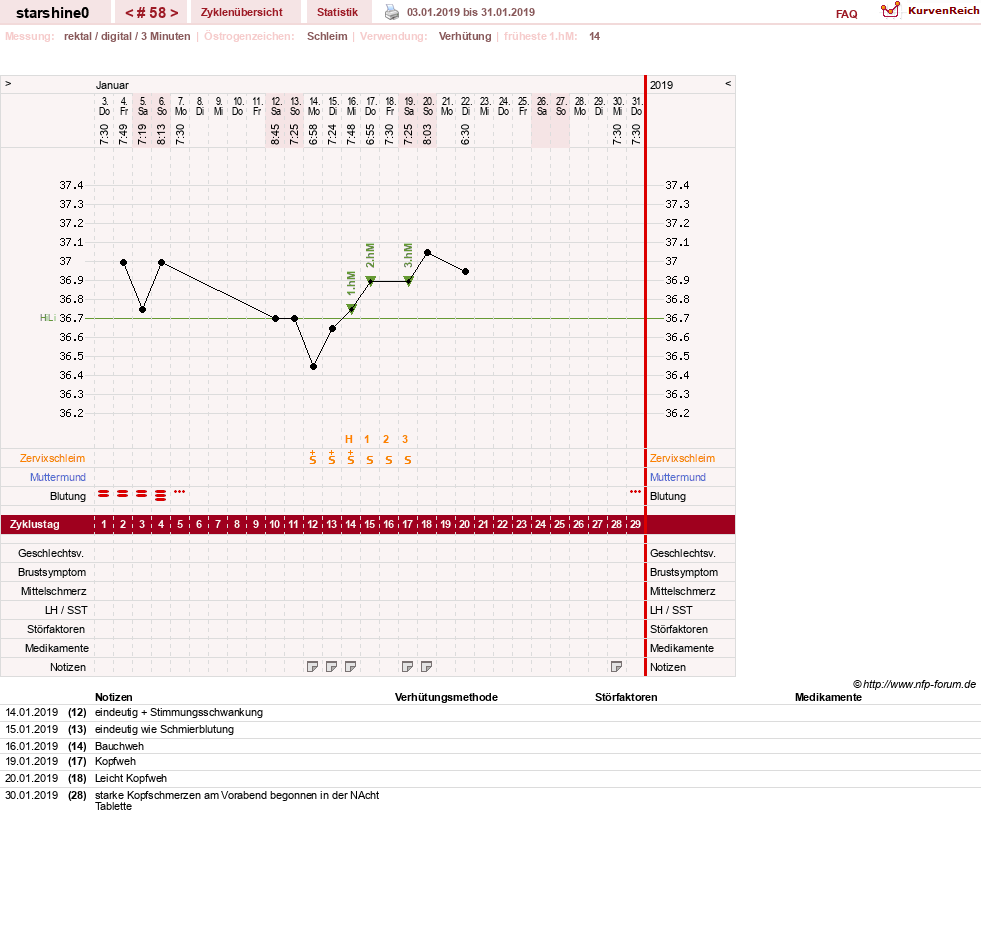The width and height of the screenshot is (981, 930).
Task: Click S mucus symbol on cycle day 17
Action: click(408, 460)
